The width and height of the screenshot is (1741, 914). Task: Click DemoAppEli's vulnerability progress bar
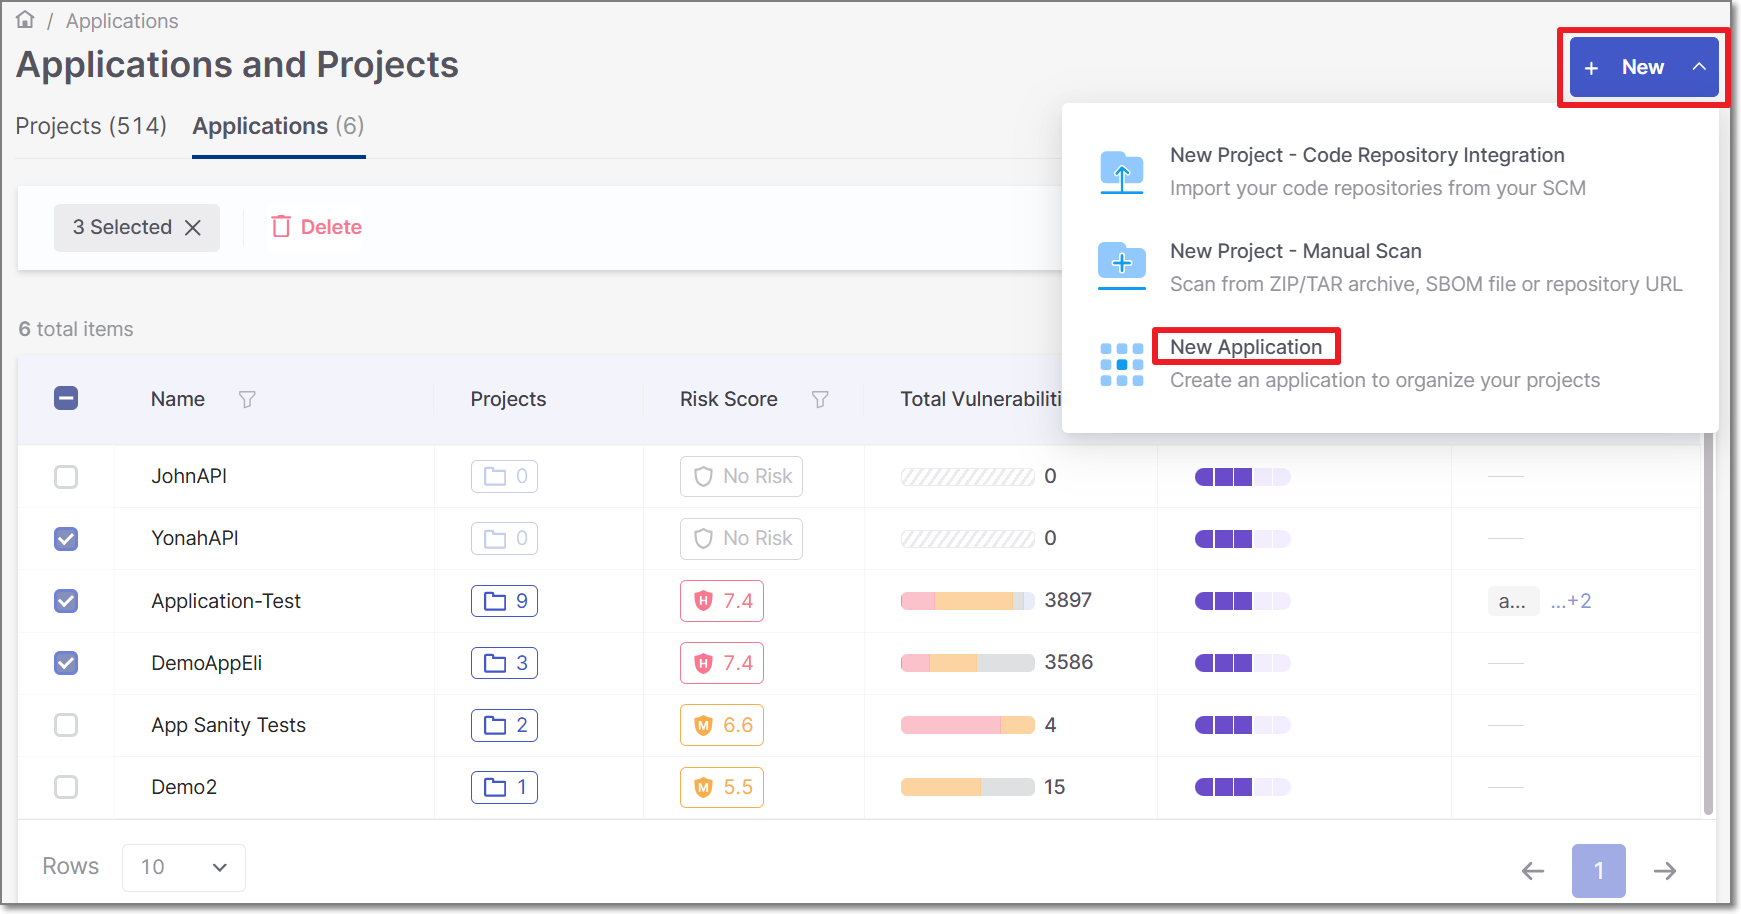(966, 662)
